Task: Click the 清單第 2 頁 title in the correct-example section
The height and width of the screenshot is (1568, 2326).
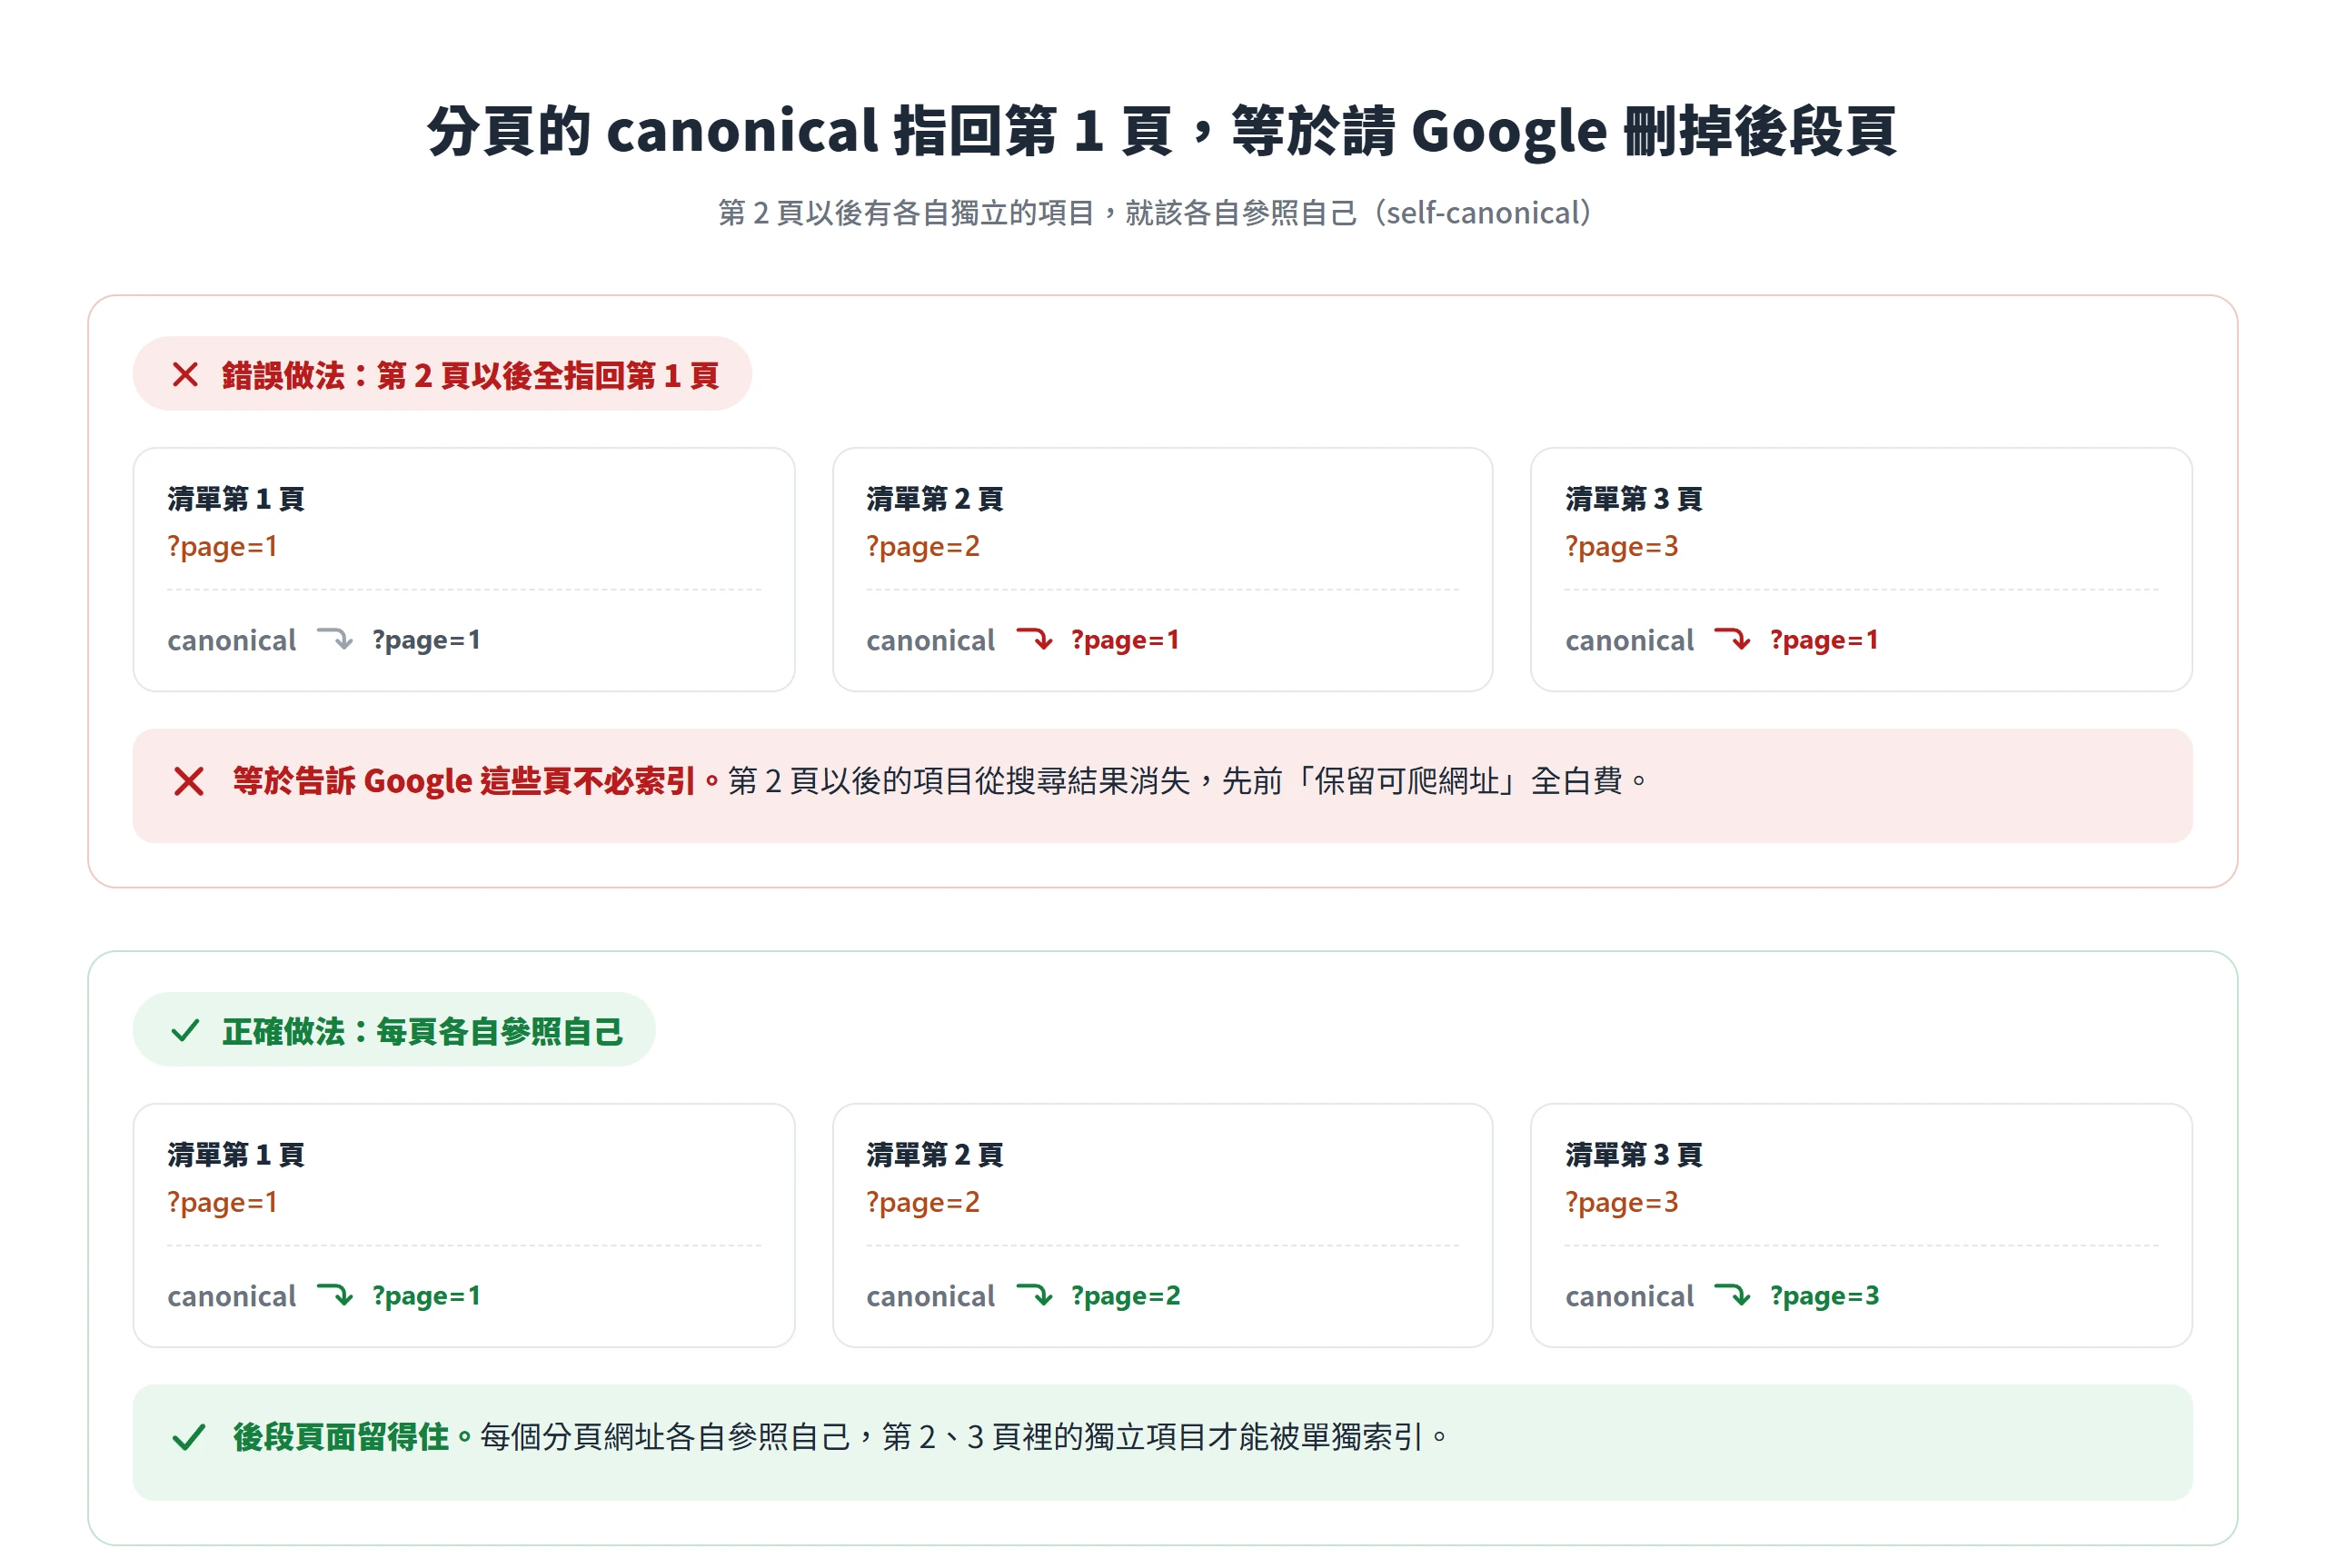Action: point(934,1154)
